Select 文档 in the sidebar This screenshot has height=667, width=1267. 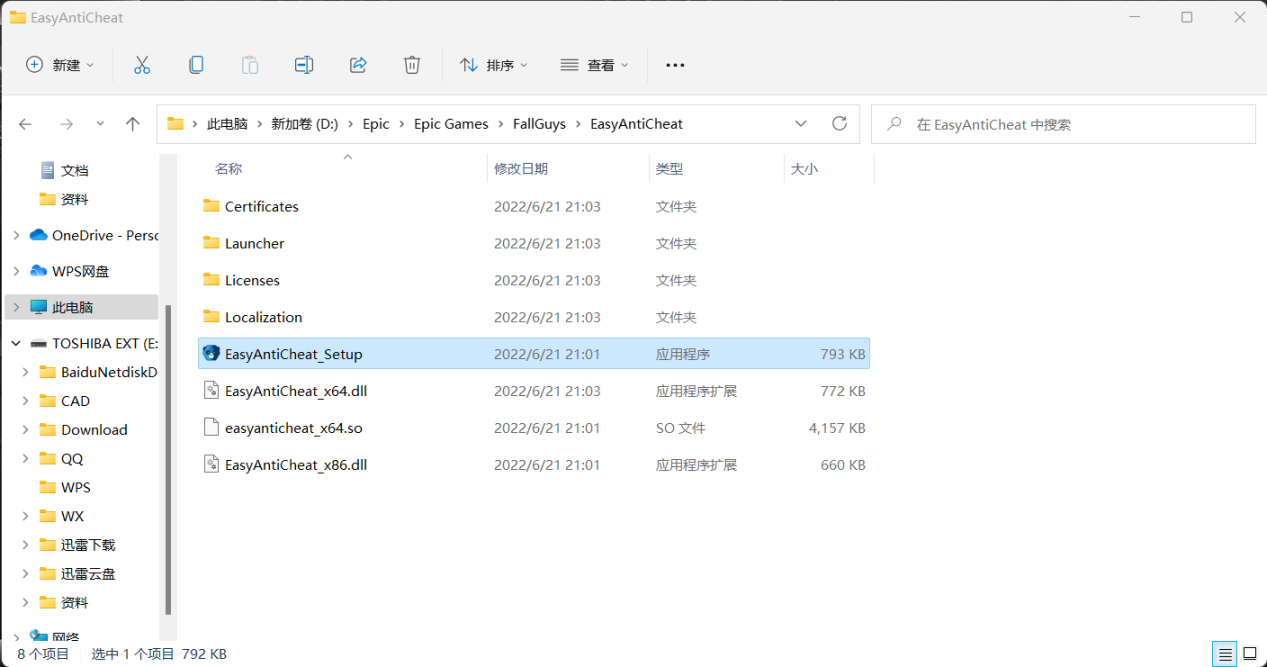pyautogui.click(x=75, y=171)
